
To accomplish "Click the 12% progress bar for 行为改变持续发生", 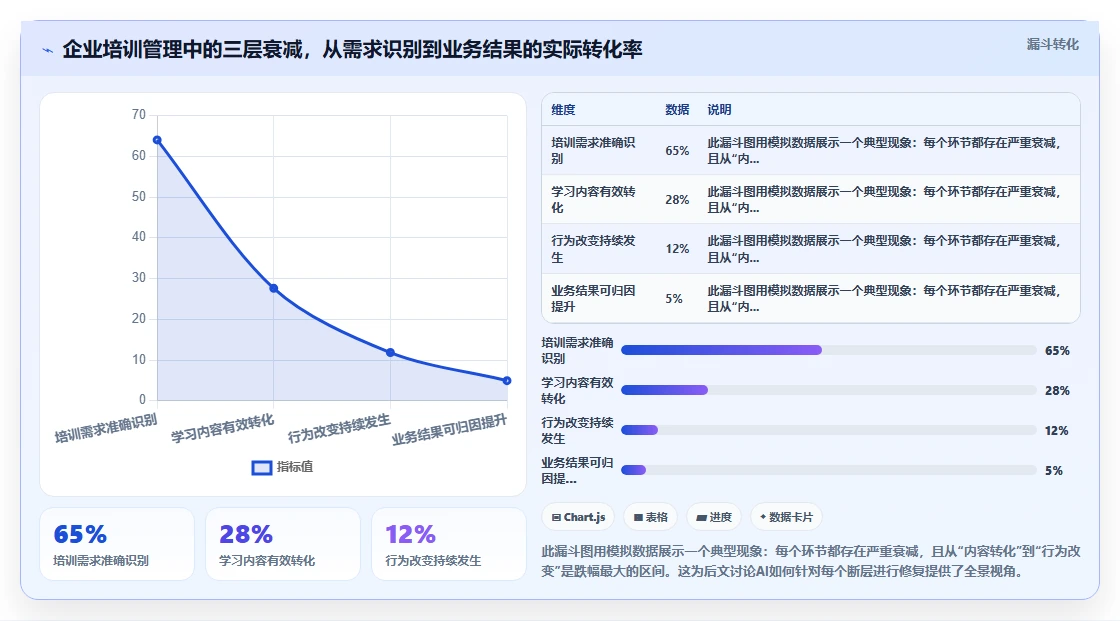I will click(829, 430).
